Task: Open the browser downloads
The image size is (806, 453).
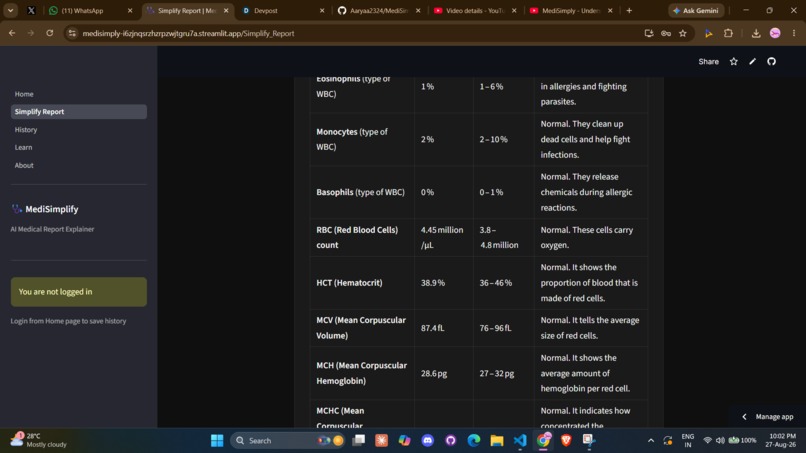Action: click(756, 33)
